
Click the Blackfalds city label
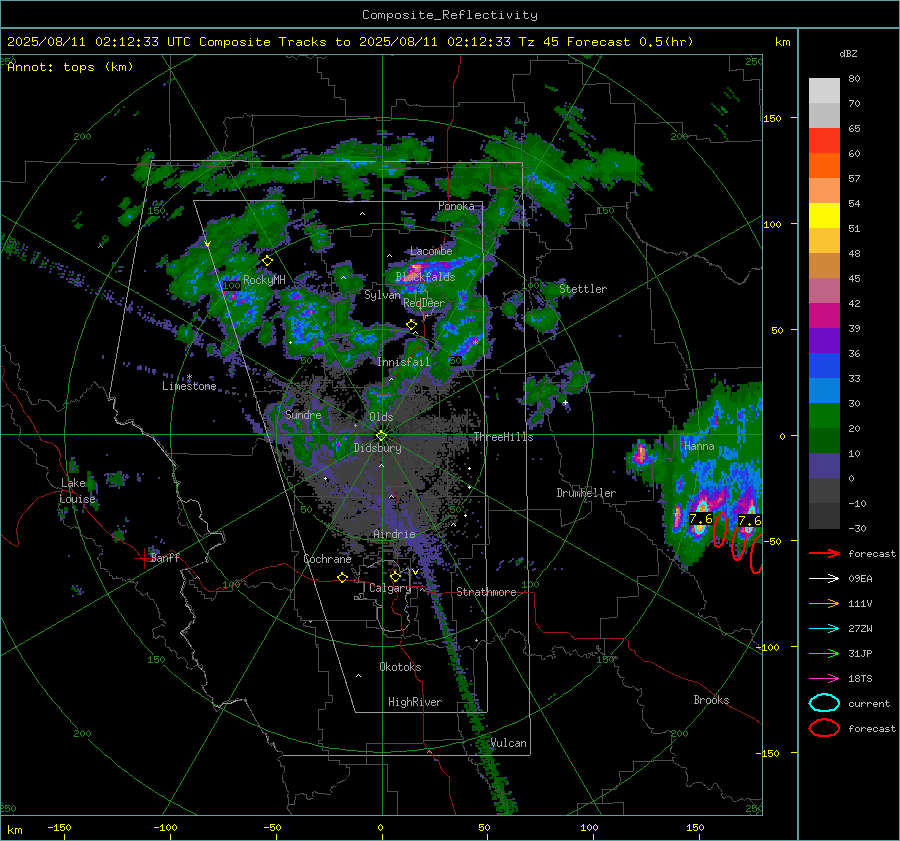(425, 277)
